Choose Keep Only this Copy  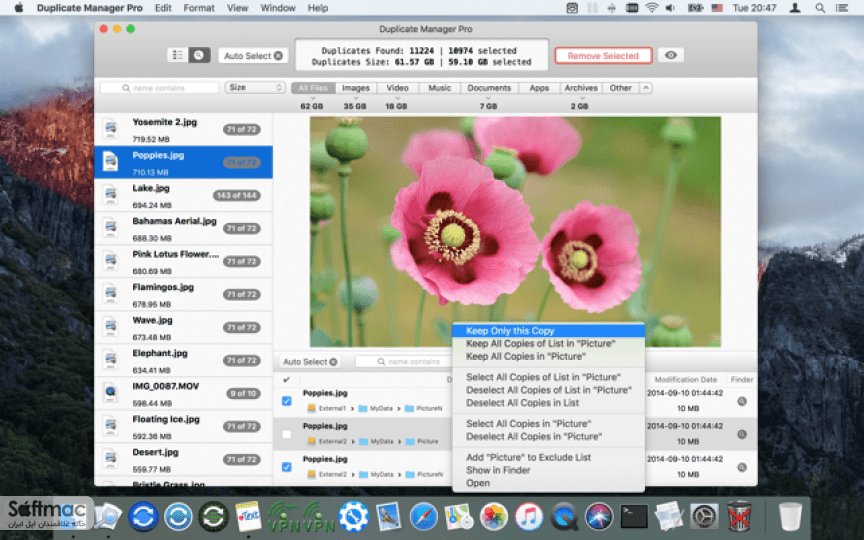coord(548,331)
